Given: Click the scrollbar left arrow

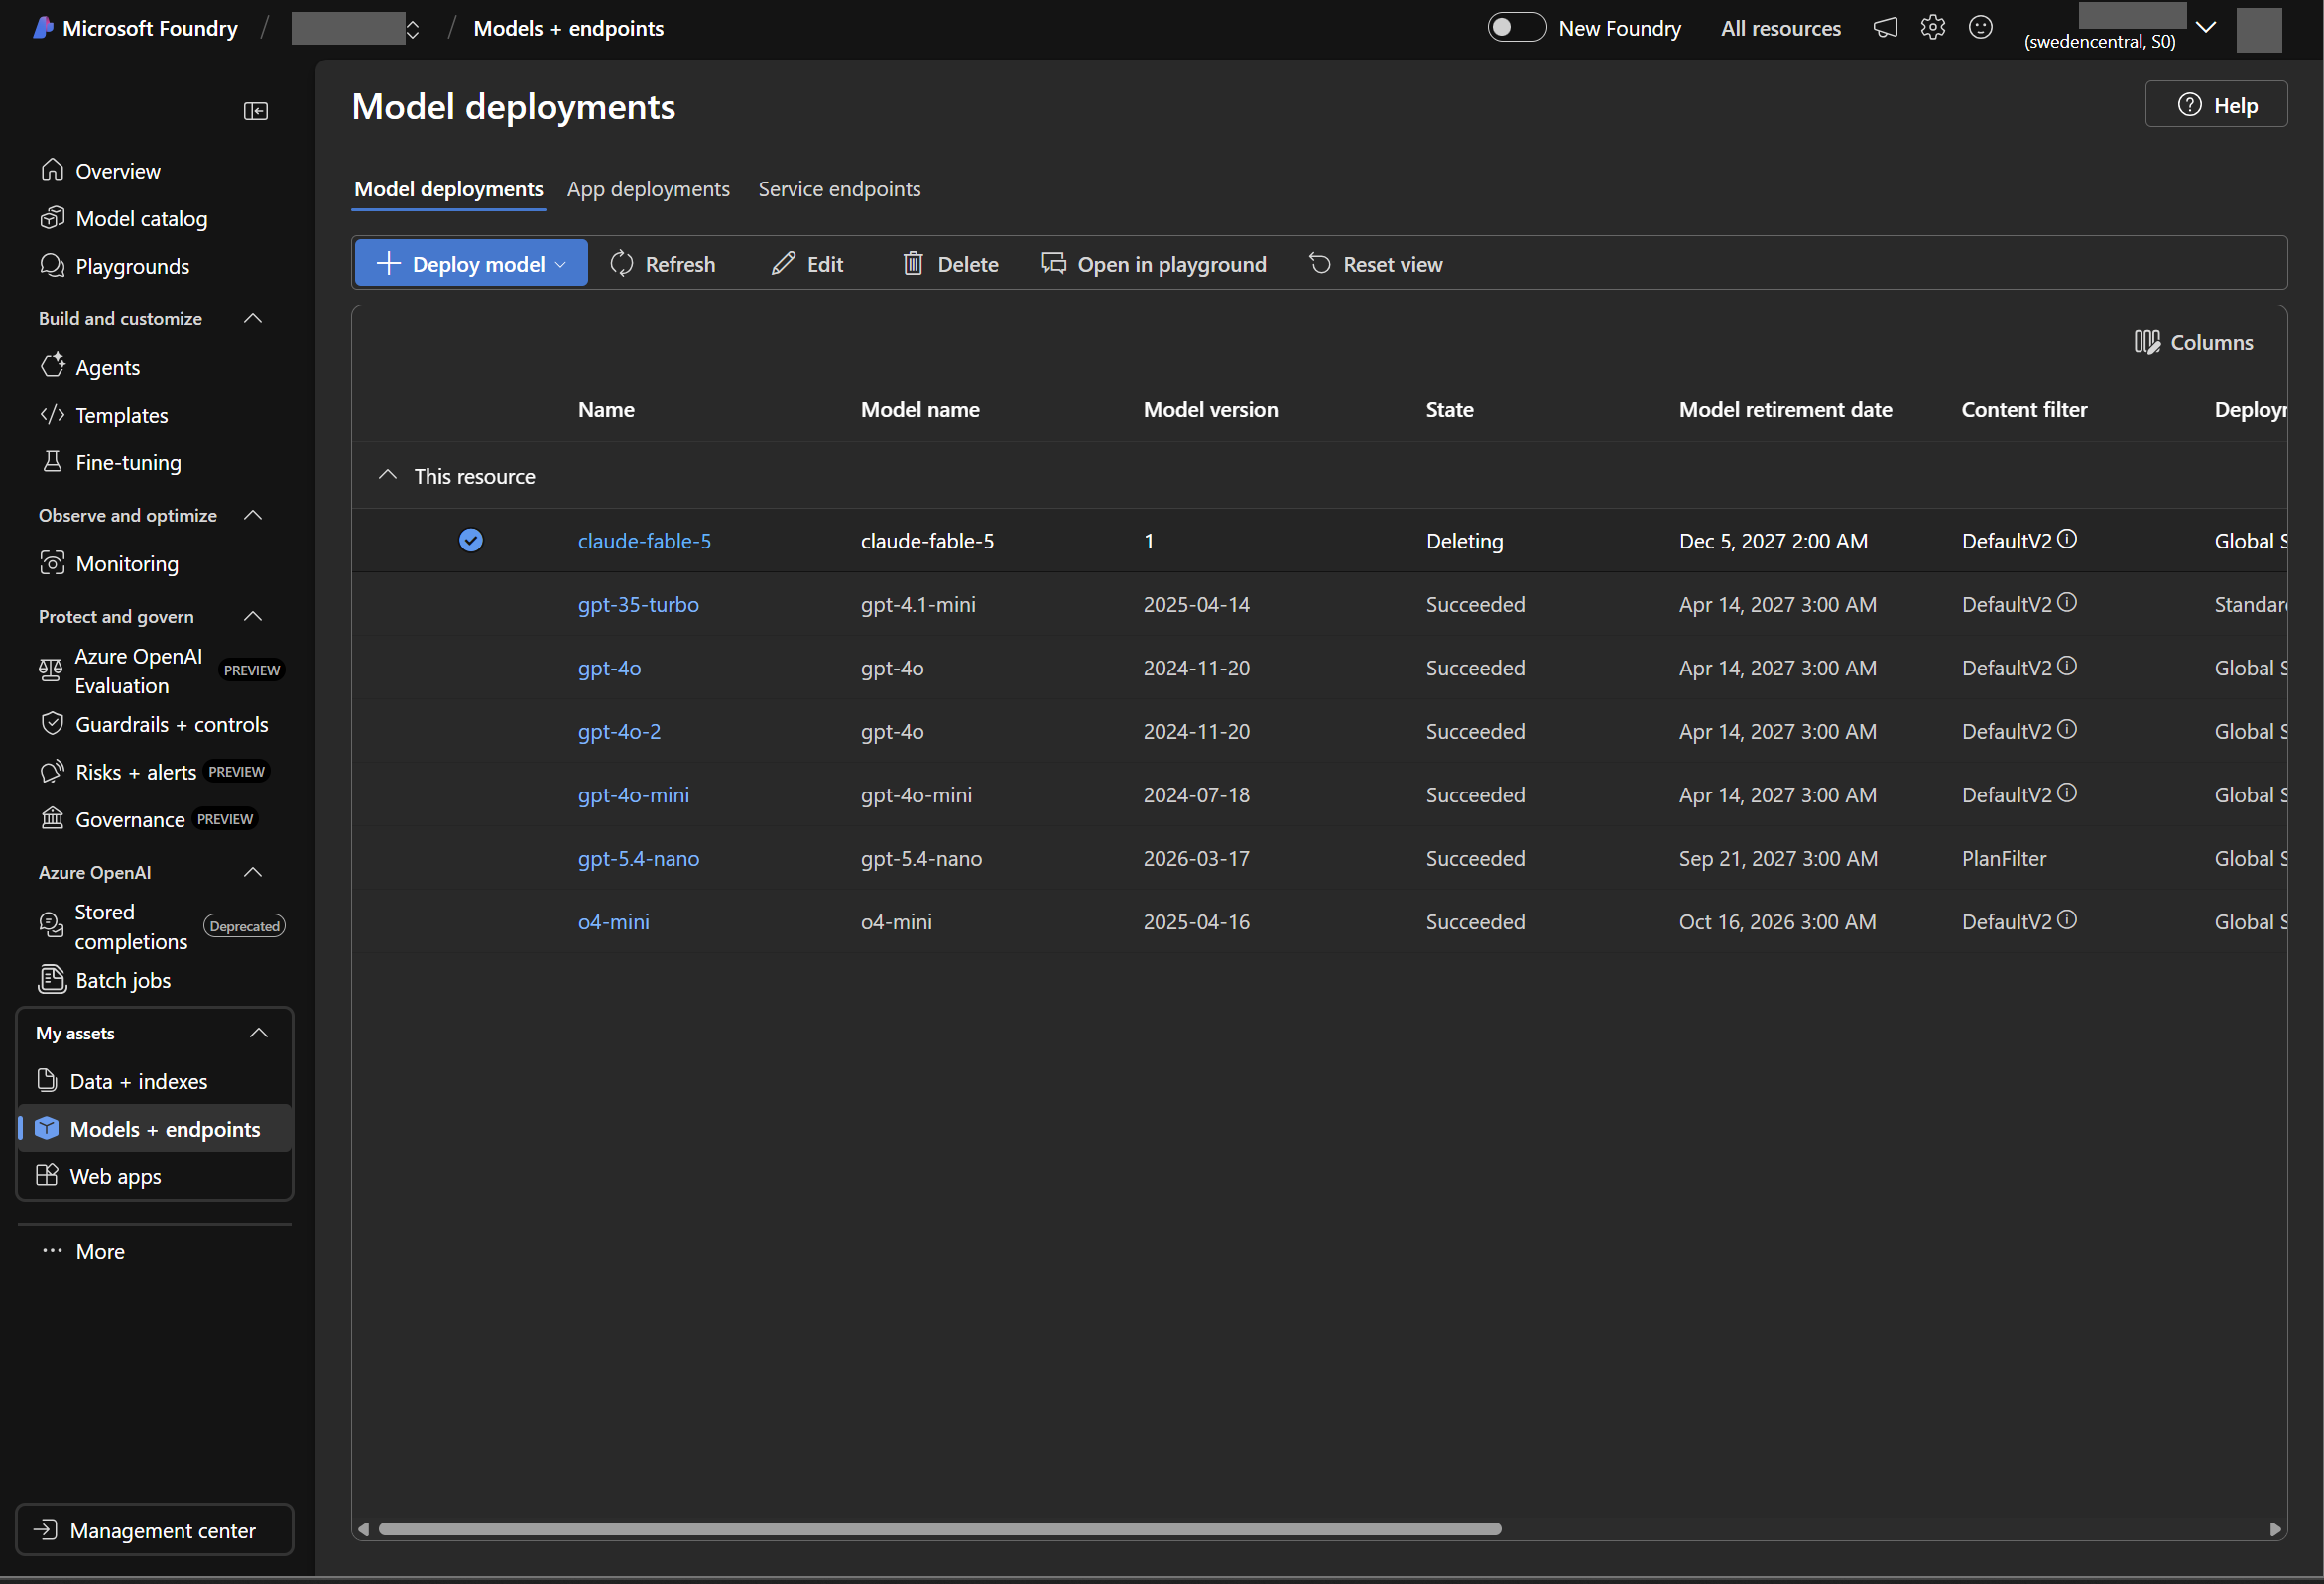Looking at the screenshot, I should (363, 1529).
